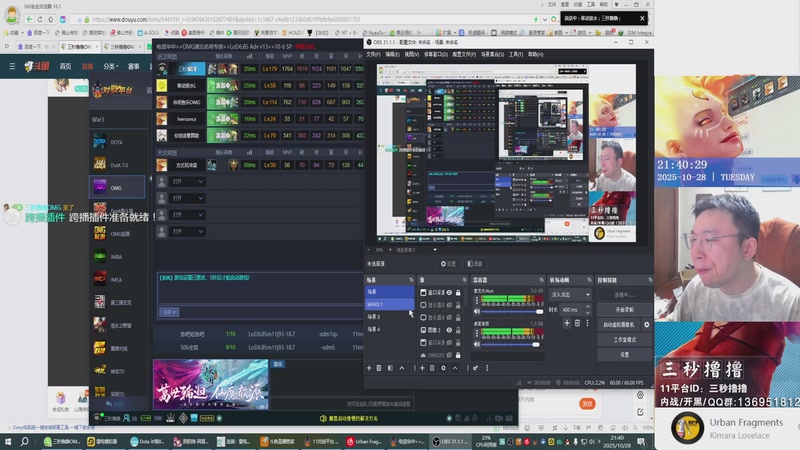800x450 pixels.
Task: Add a new scene in OBS
Action: coord(369,368)
